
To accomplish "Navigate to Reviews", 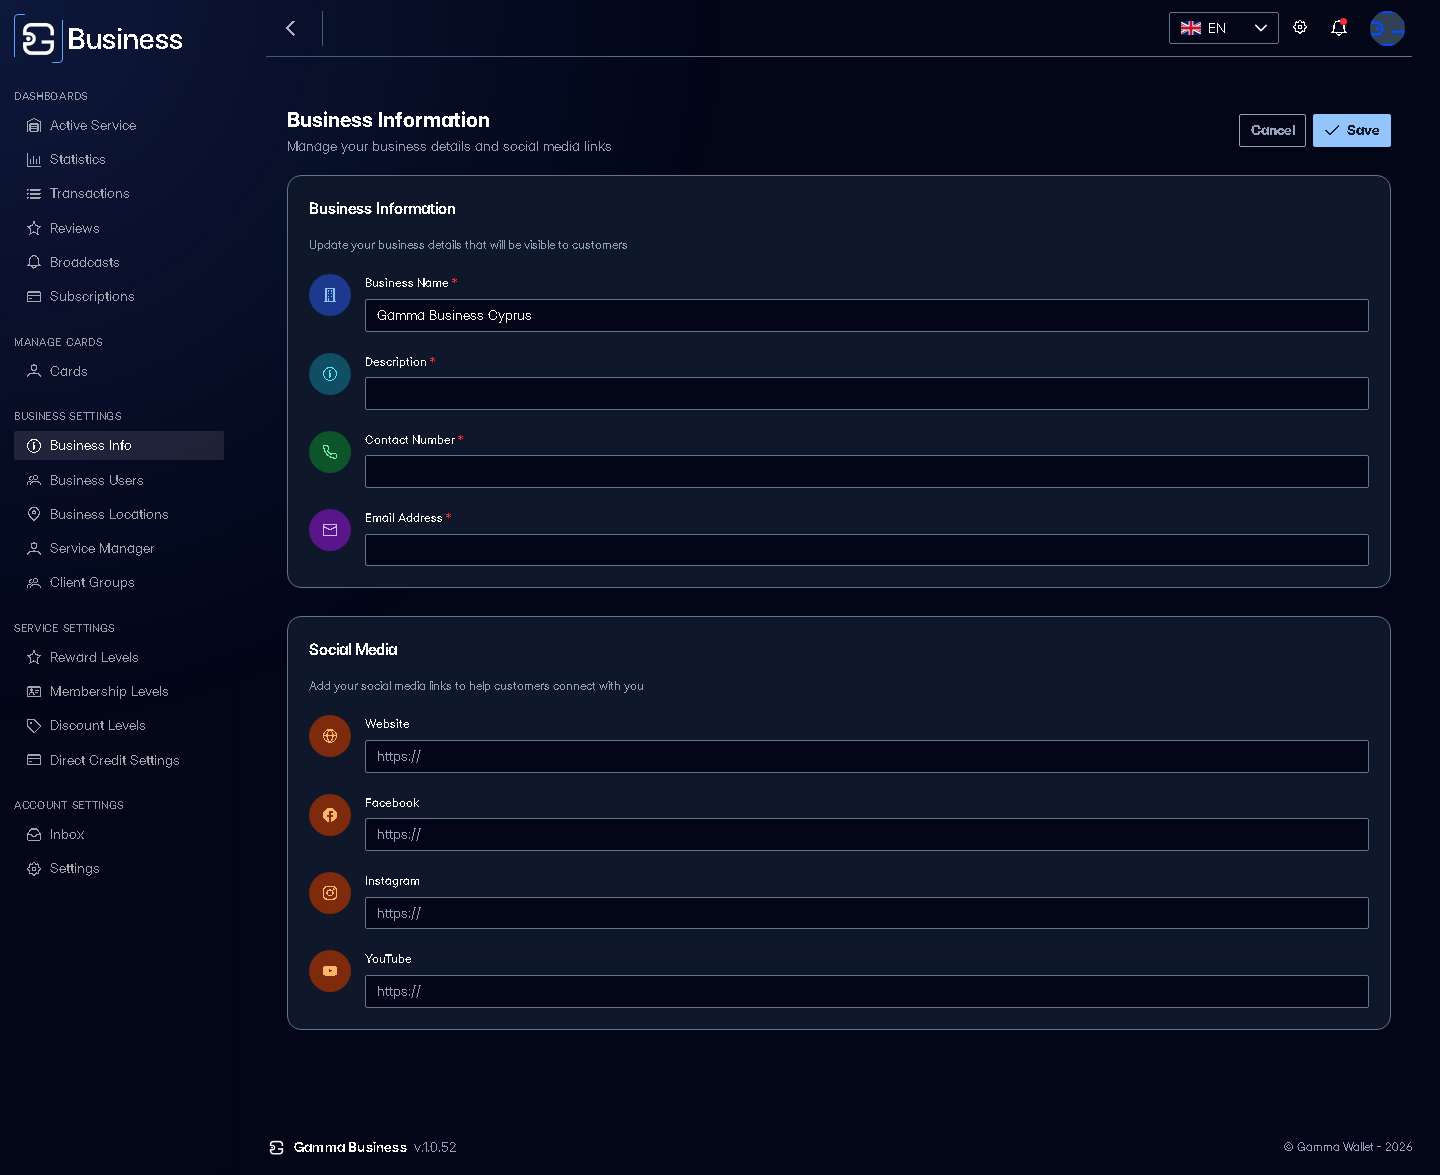I will click(119, 228).
